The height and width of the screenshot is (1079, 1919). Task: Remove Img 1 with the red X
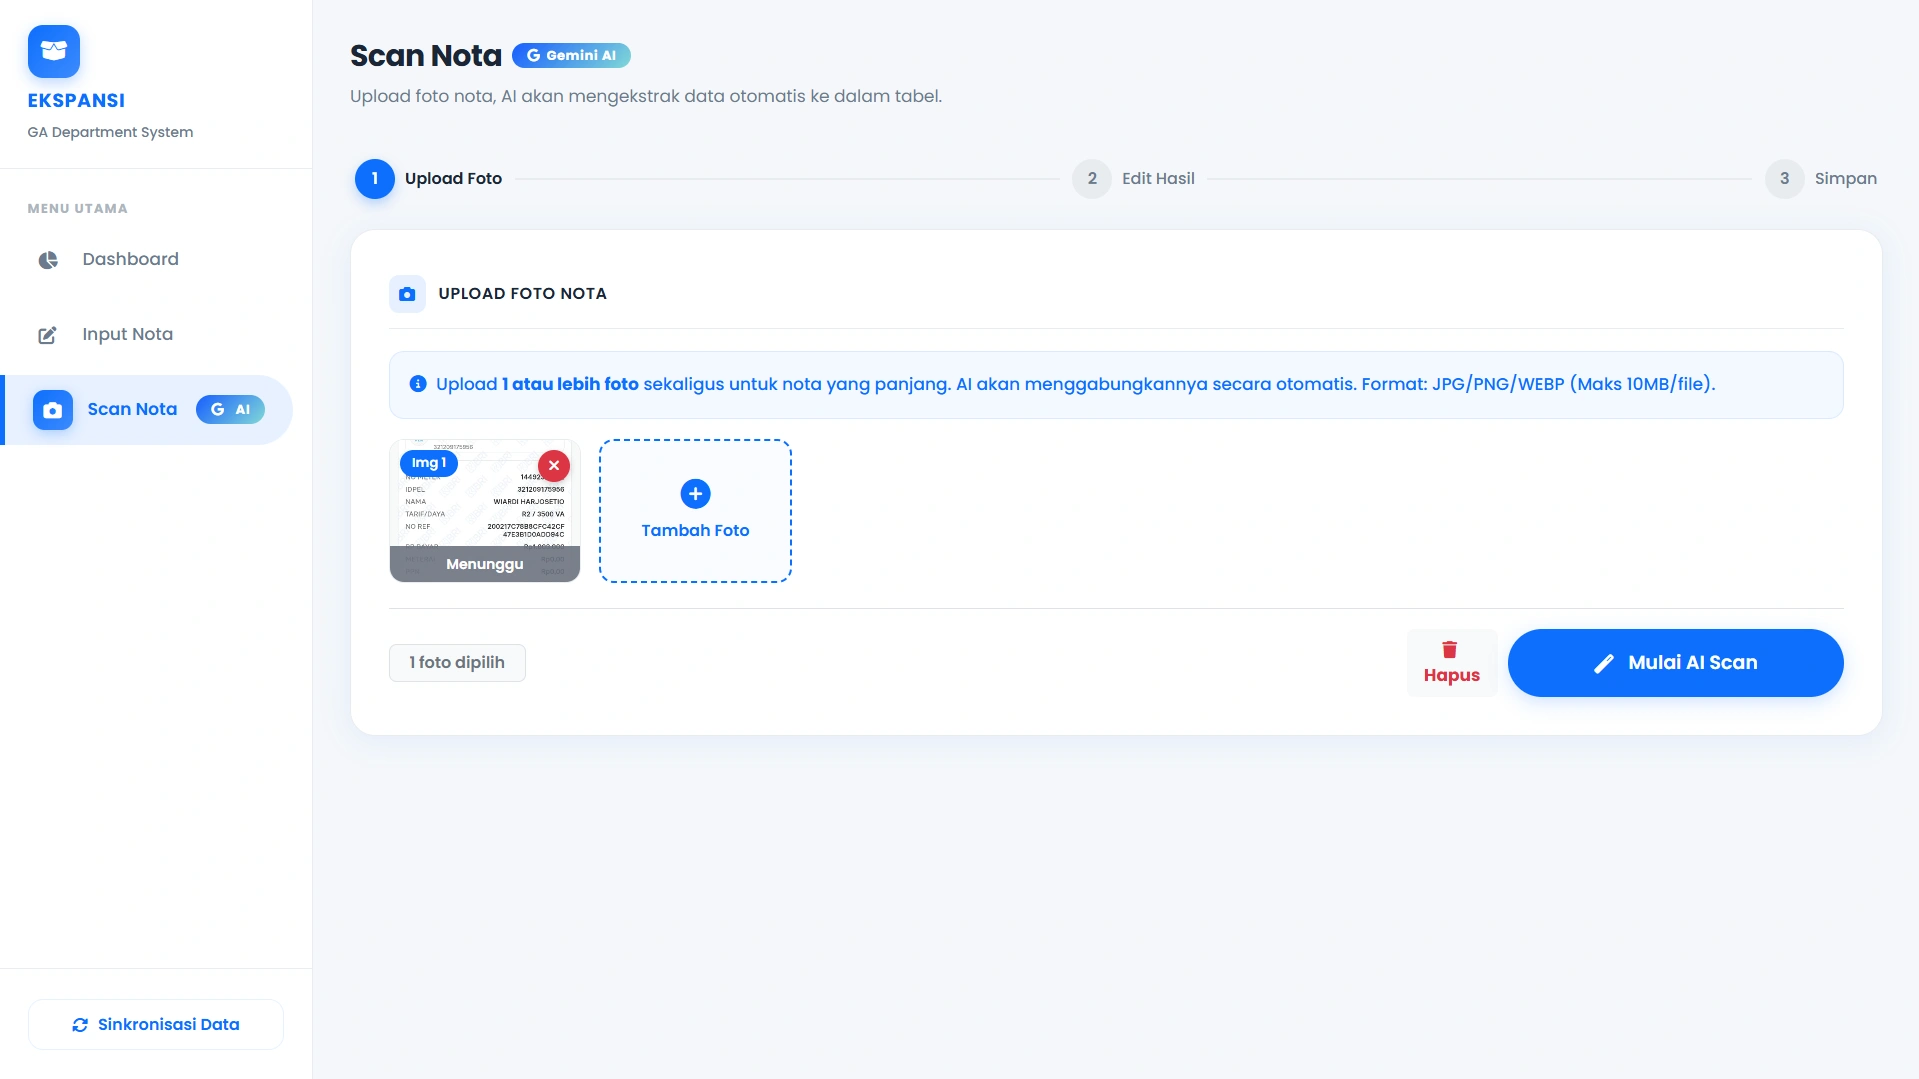pyautogui.click(x=554, y=466)
